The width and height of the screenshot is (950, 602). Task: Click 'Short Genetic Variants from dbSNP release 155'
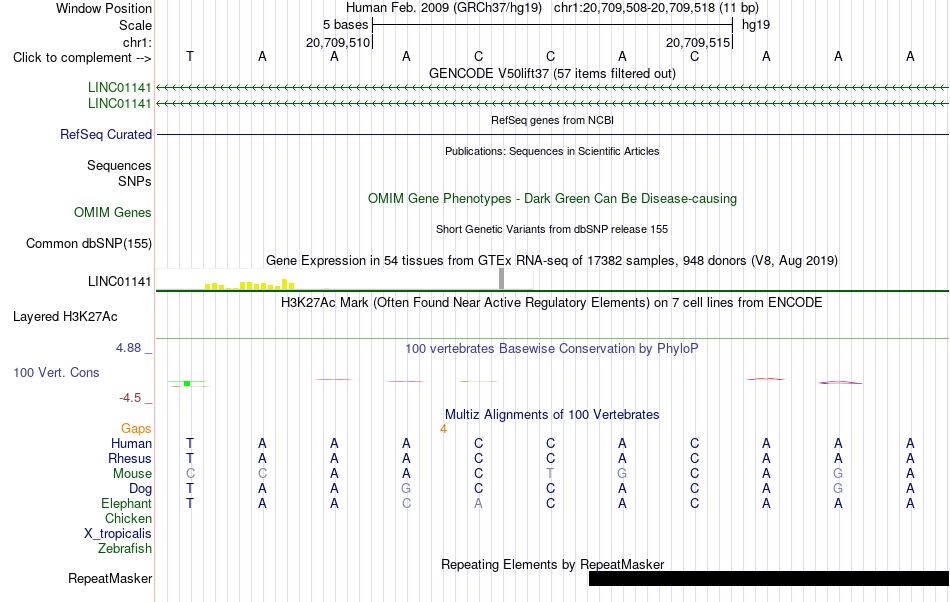click(552, 229)
